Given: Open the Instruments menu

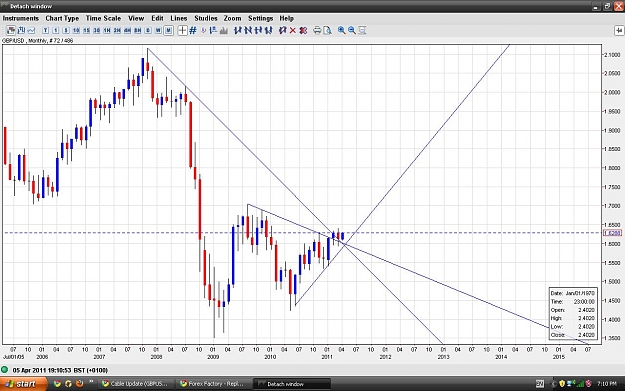Looking at the screenshot, I should point(21,18).
